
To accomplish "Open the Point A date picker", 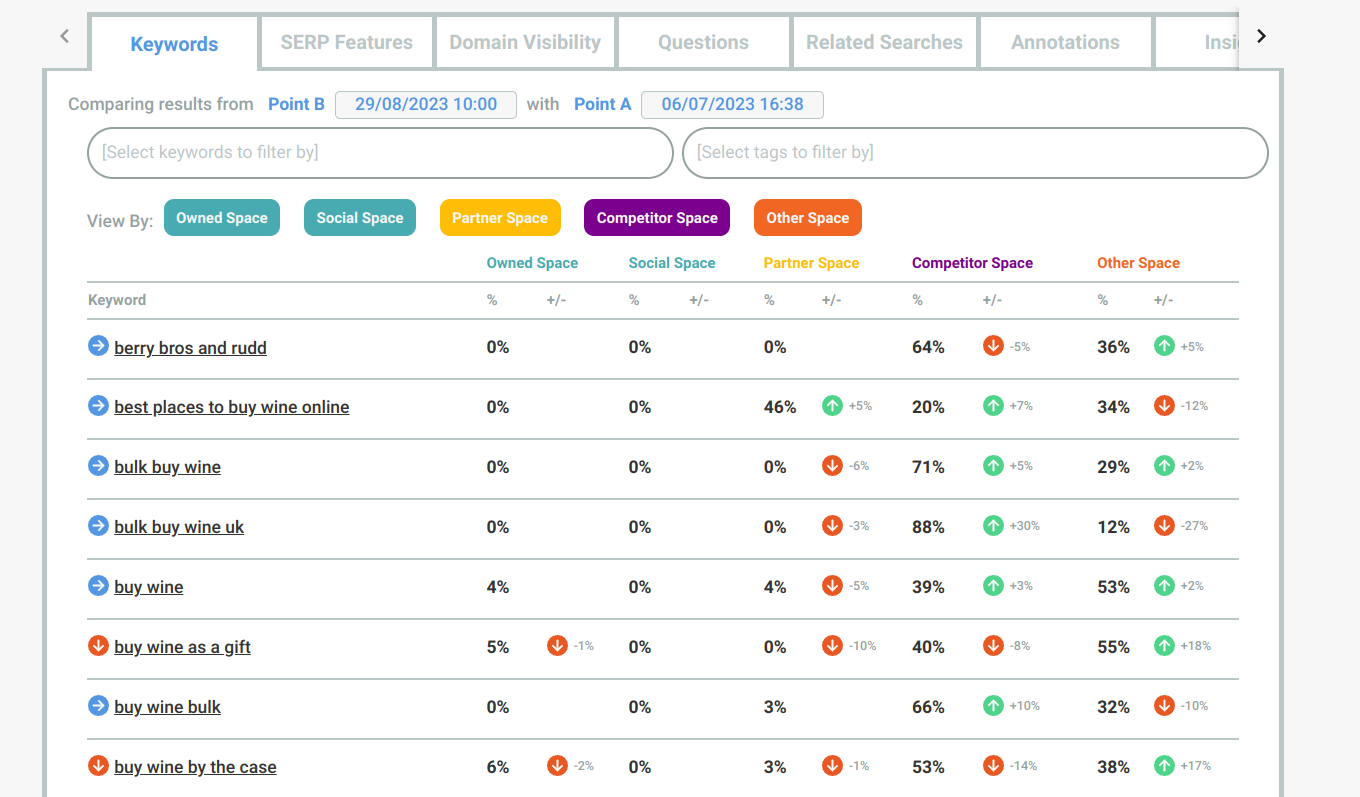I will 732,104.
